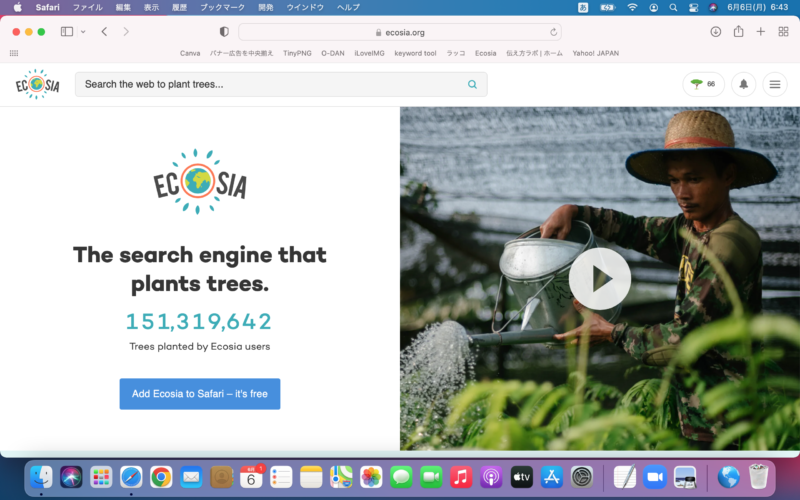This screenshot has height=500, width=800.
Task: Open Photos from the Dock
Action: pyautogui.click(x=371, y=478)
